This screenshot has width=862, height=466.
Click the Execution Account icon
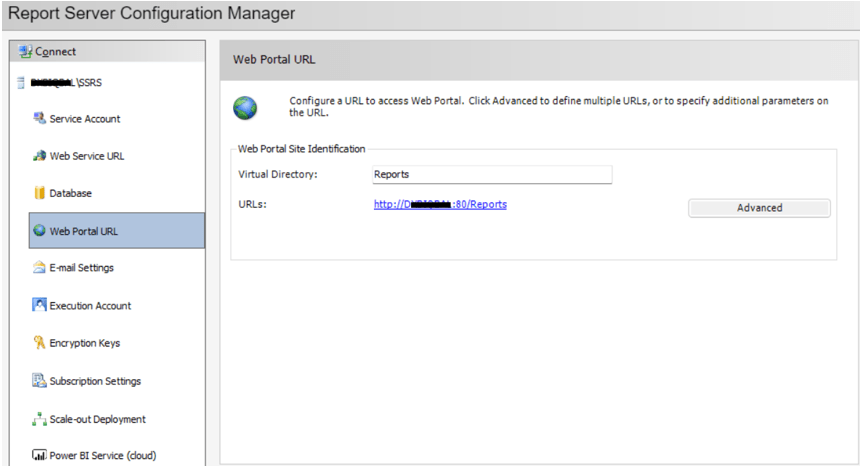coord(39,305)
